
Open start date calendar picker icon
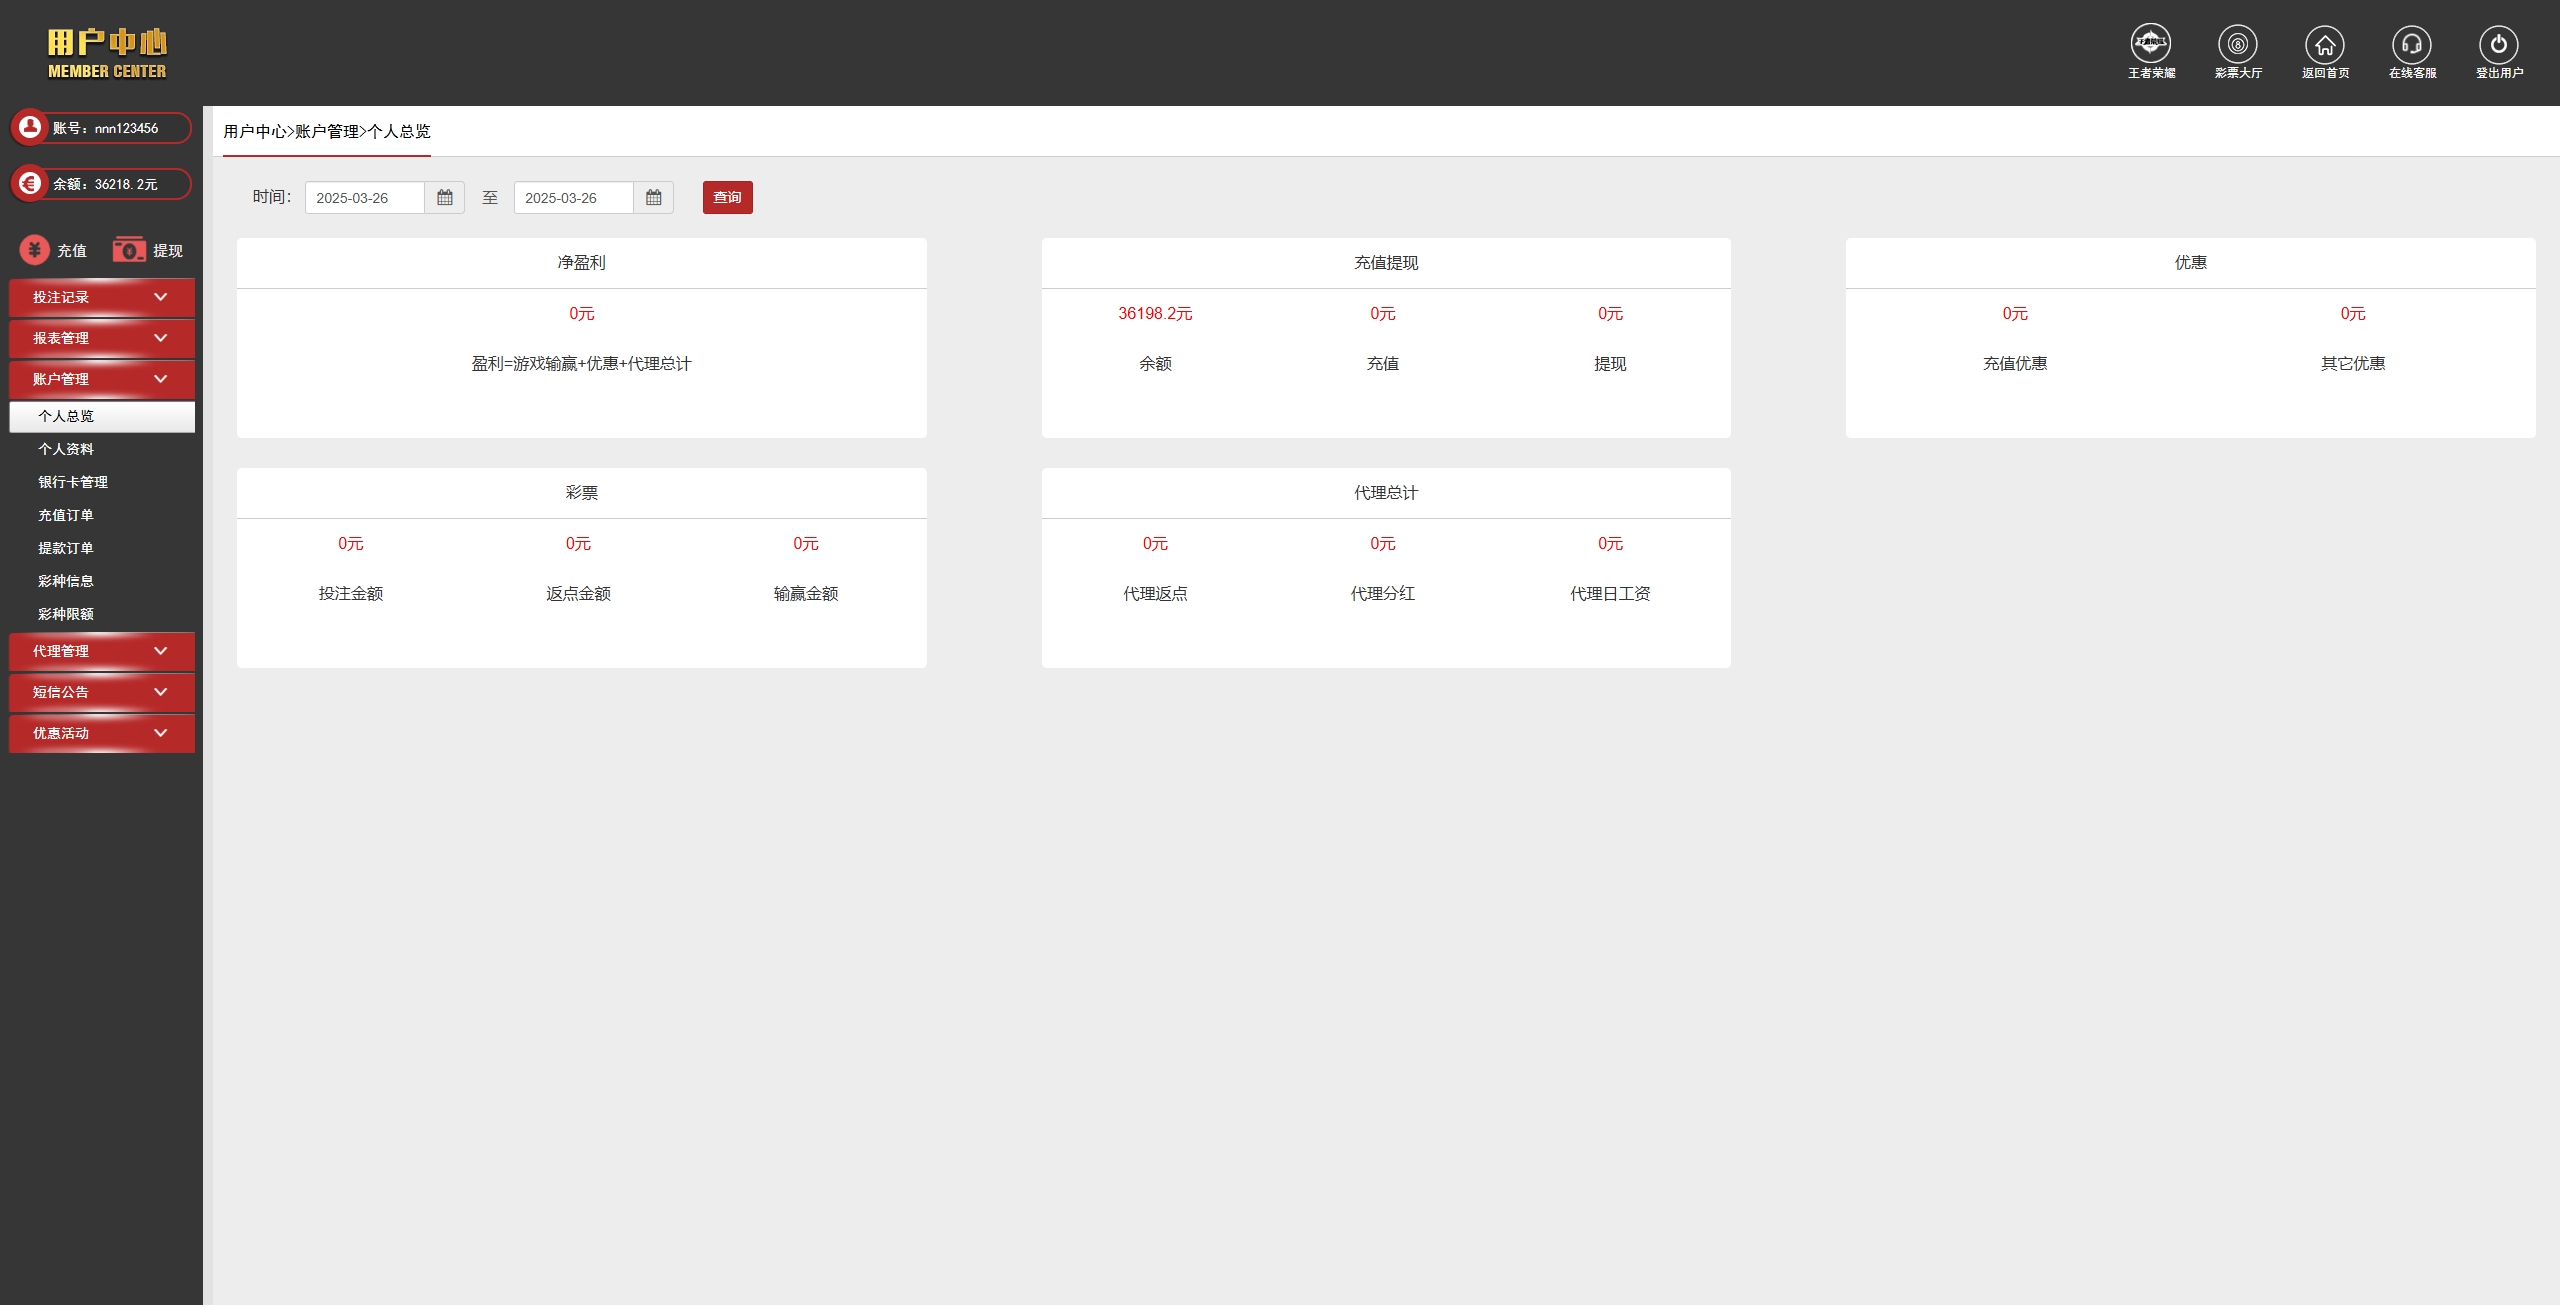[445, 198]
